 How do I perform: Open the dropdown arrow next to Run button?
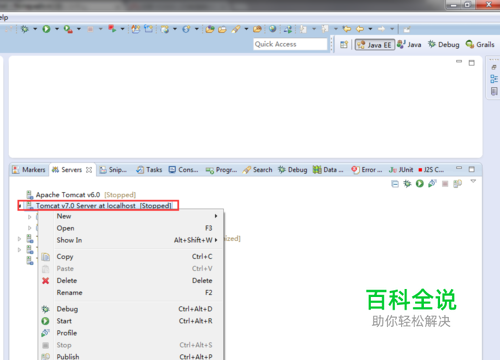tap(57, 29)
